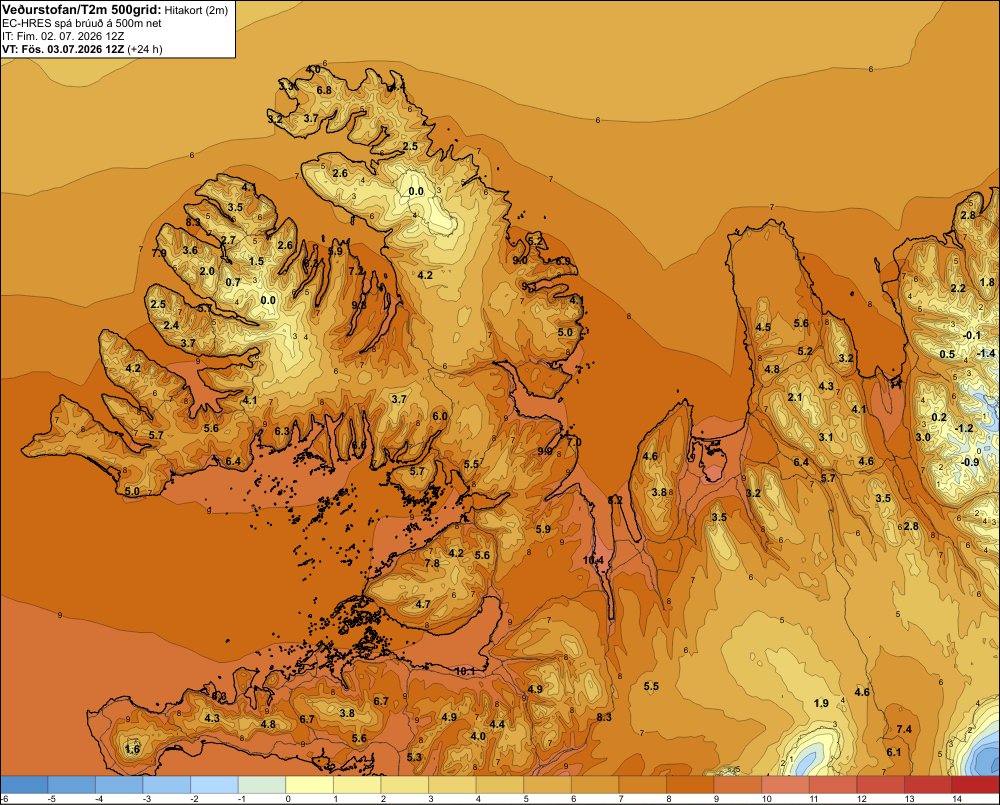
Task: Click the 7.8 temperature label
Action: coord(432,563)
